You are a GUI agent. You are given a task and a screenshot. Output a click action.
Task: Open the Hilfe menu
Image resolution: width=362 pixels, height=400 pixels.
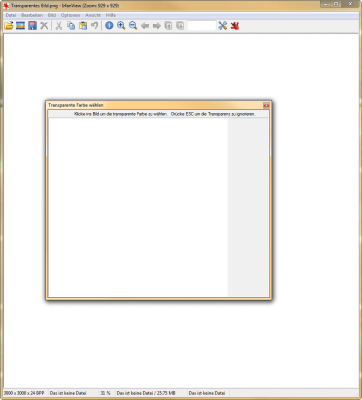pyautogui.click(x=111, y=15)
